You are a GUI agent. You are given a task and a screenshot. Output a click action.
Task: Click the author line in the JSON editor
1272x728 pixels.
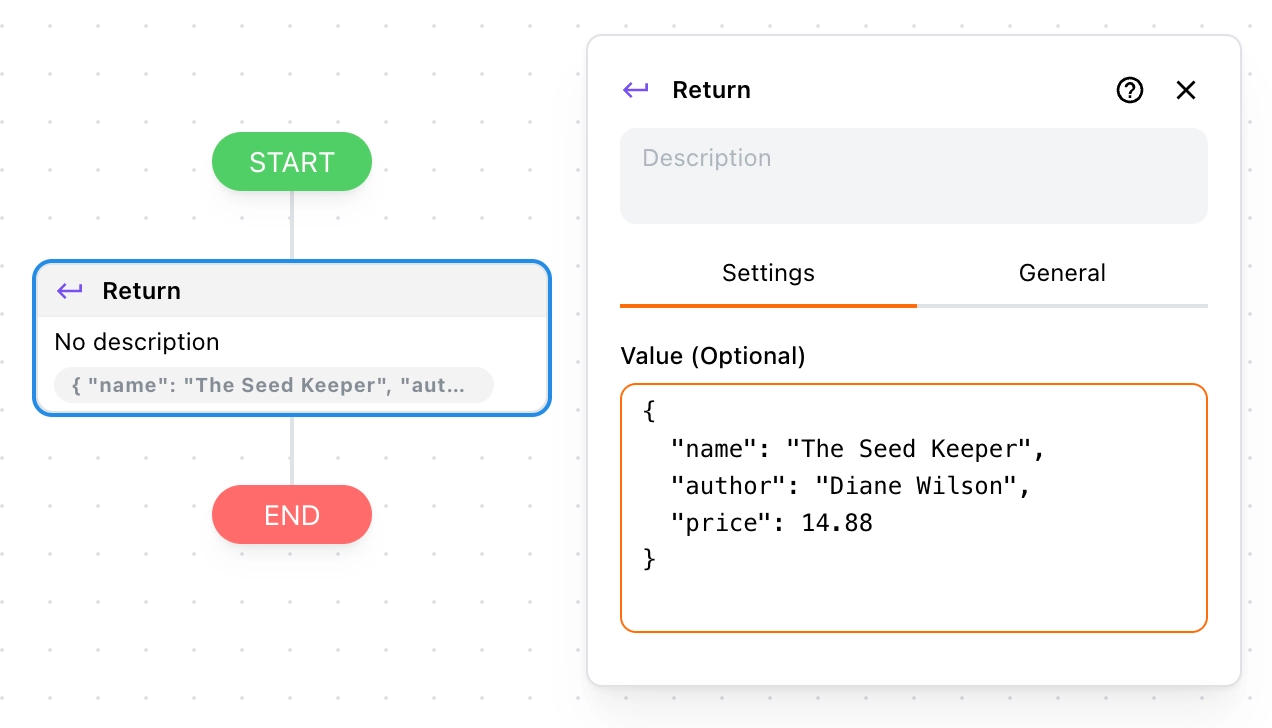[x=848, y=485]
